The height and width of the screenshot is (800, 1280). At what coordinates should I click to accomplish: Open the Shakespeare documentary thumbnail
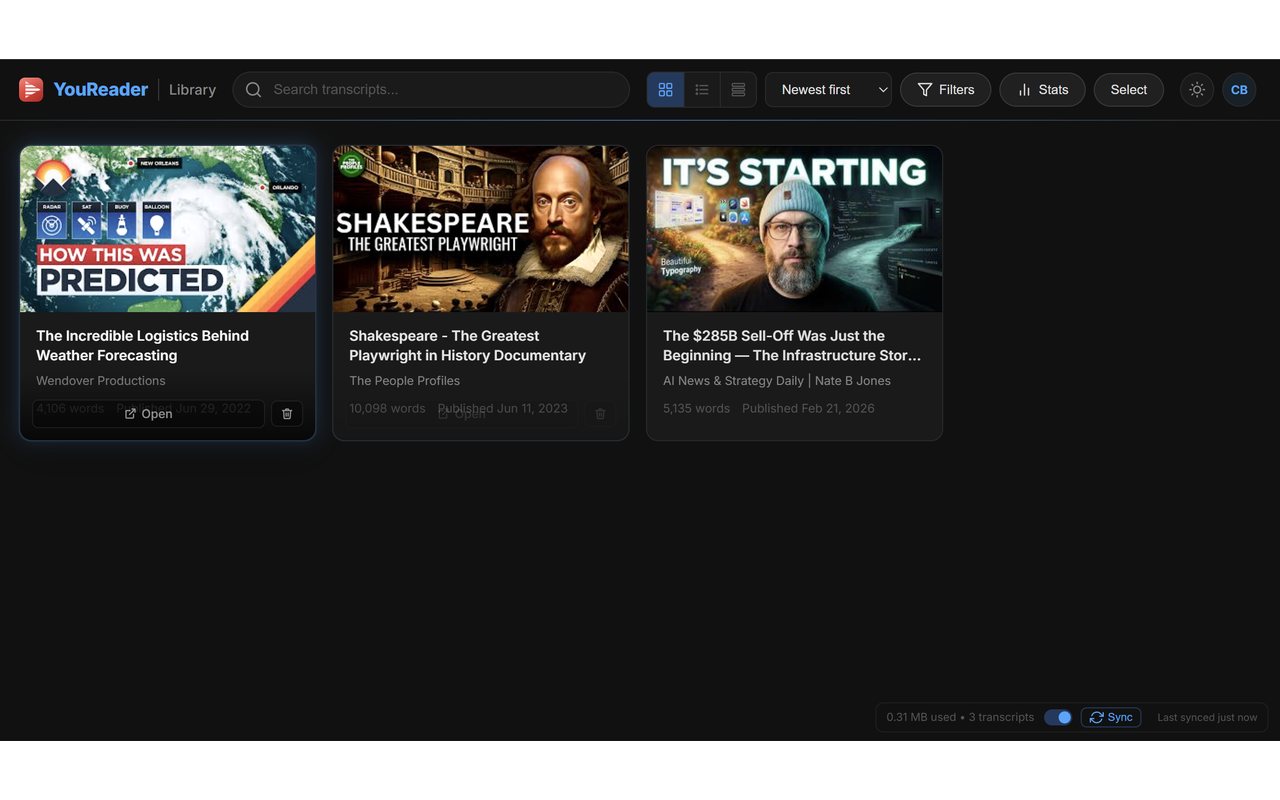[x=481, y=229]
